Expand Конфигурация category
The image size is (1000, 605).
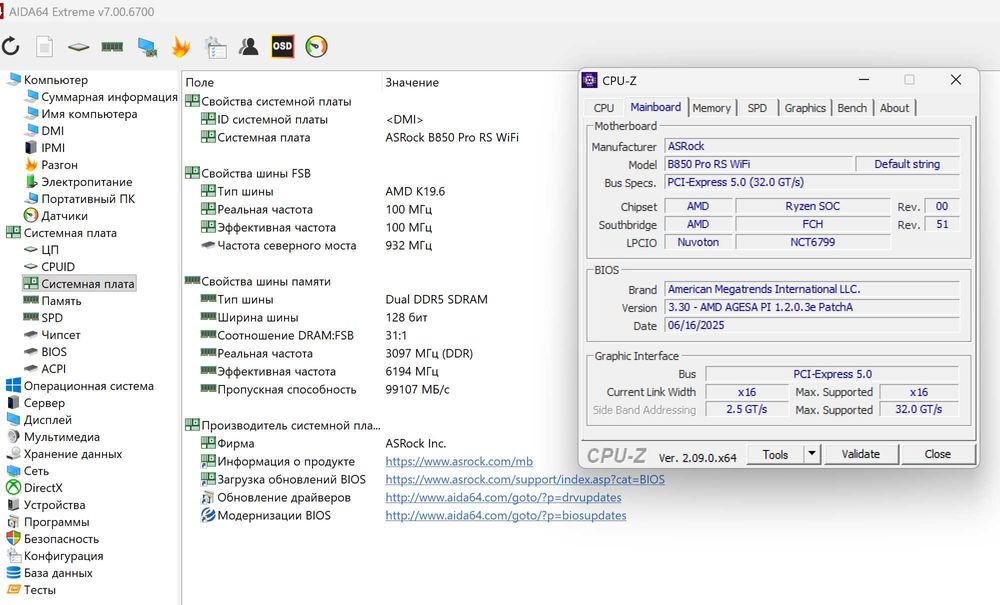pos(63,556)
